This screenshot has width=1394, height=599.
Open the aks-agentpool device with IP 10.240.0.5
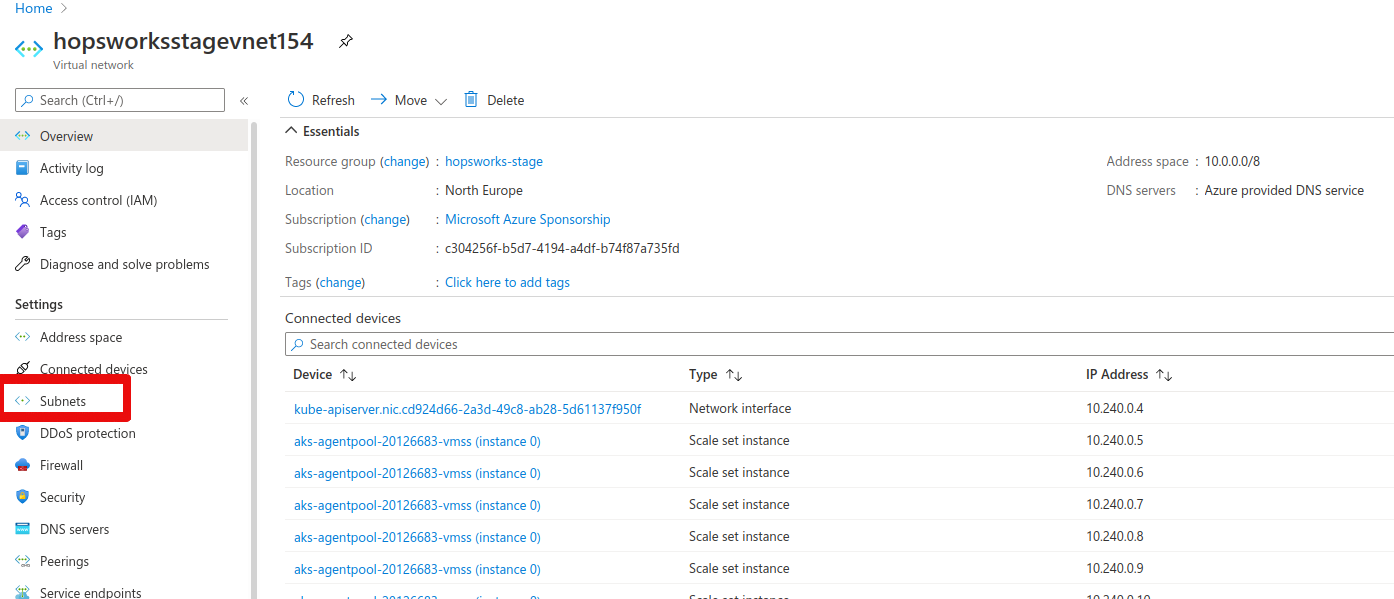(417, 441)
